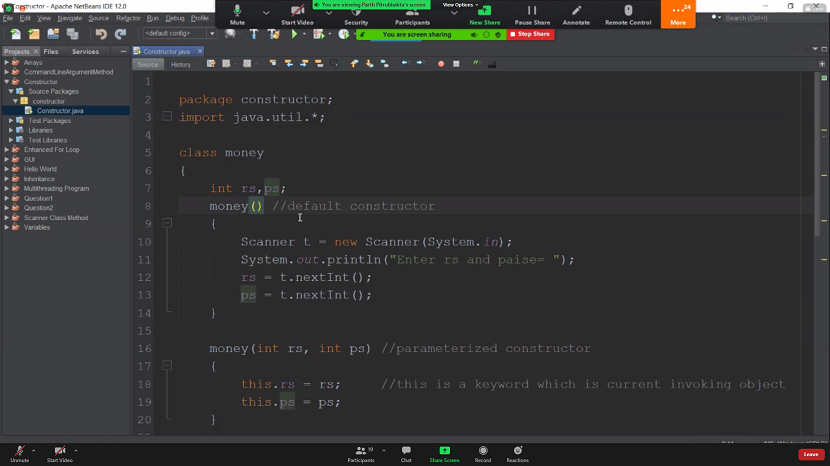
Task: Click the Source editor view button
Action: [x=148, y=64]
